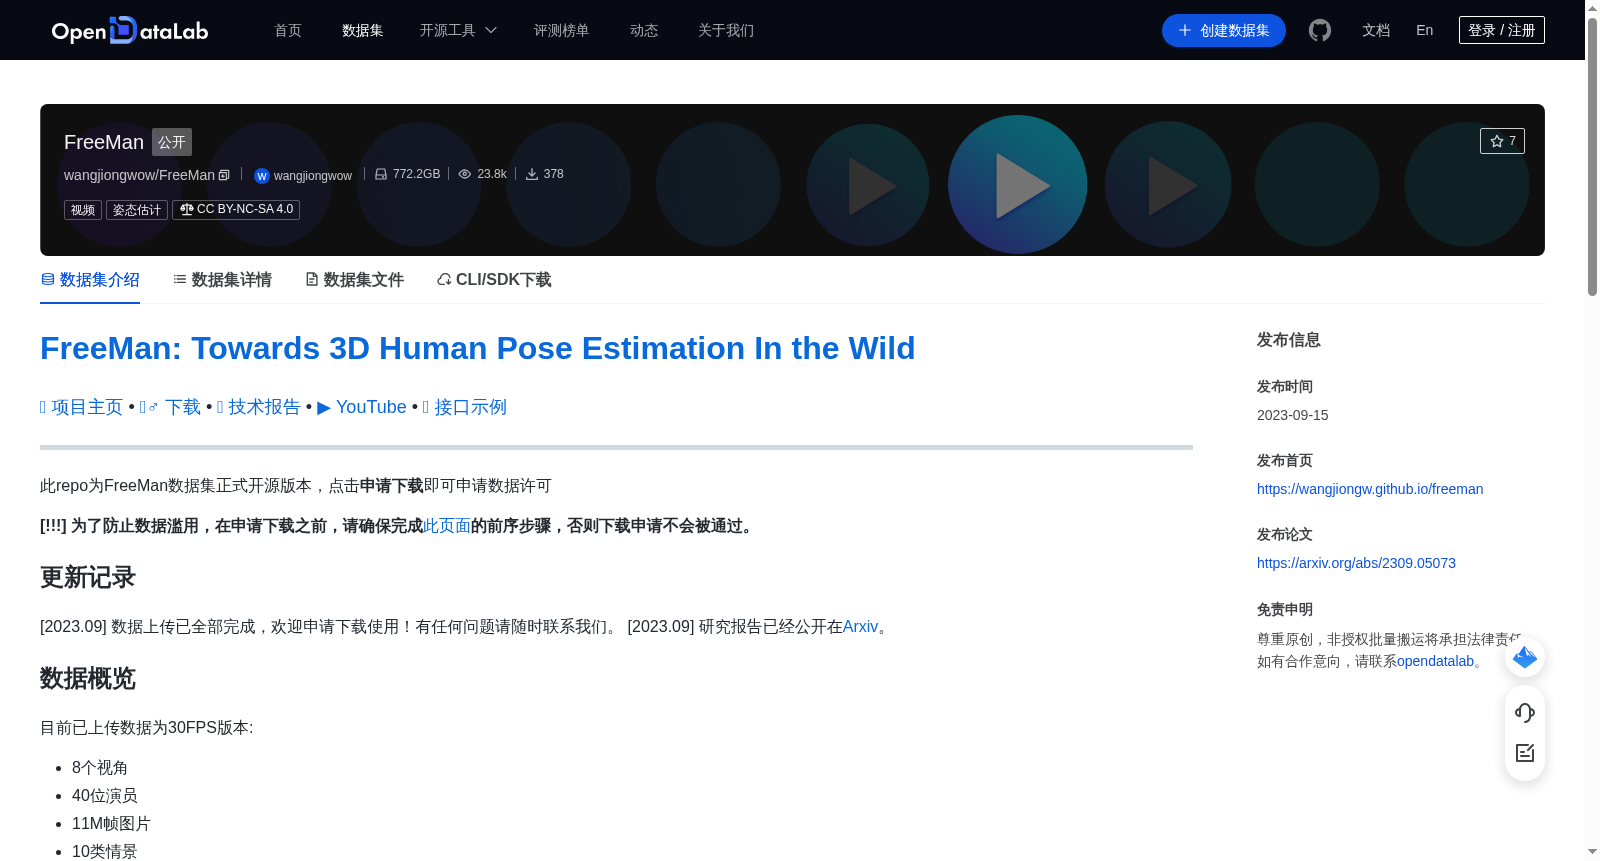The width and height of the screenshot is (1600, 861).
Task: Click the 11M帧图片 list item
Action: point(111,824)
